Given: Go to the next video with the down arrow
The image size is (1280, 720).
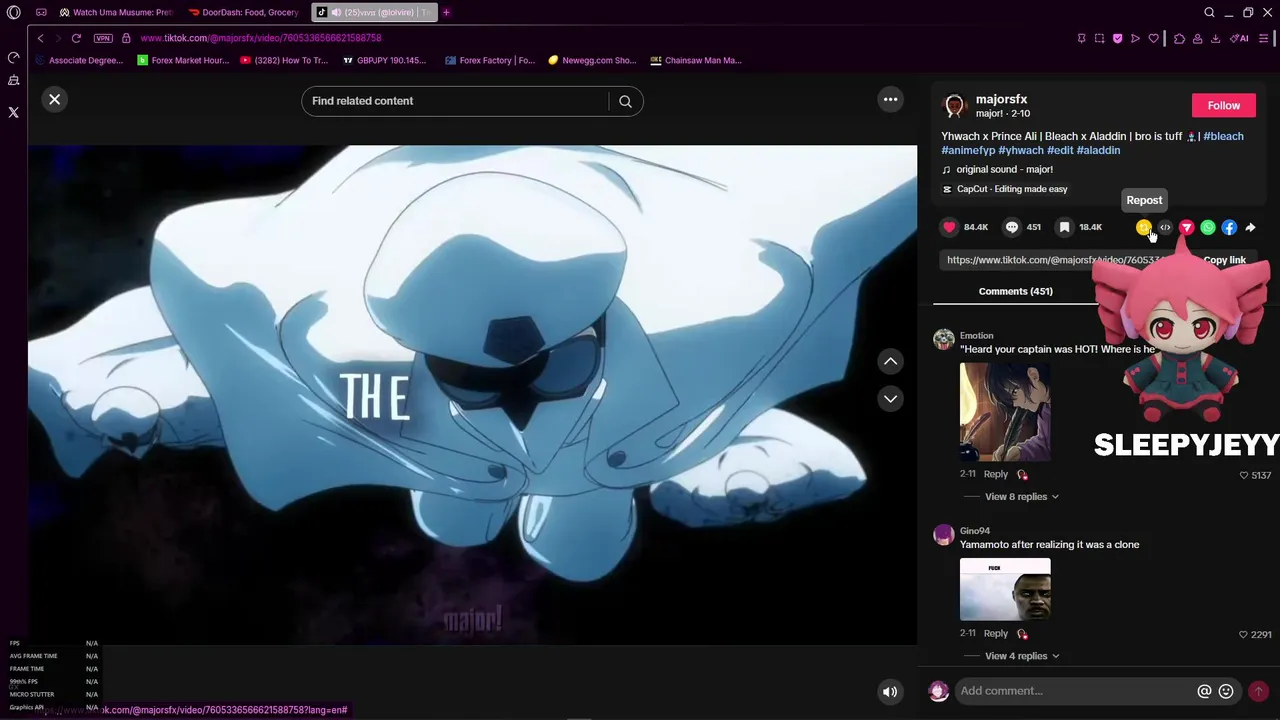Looking at the screenshot, I should (890, 398).
